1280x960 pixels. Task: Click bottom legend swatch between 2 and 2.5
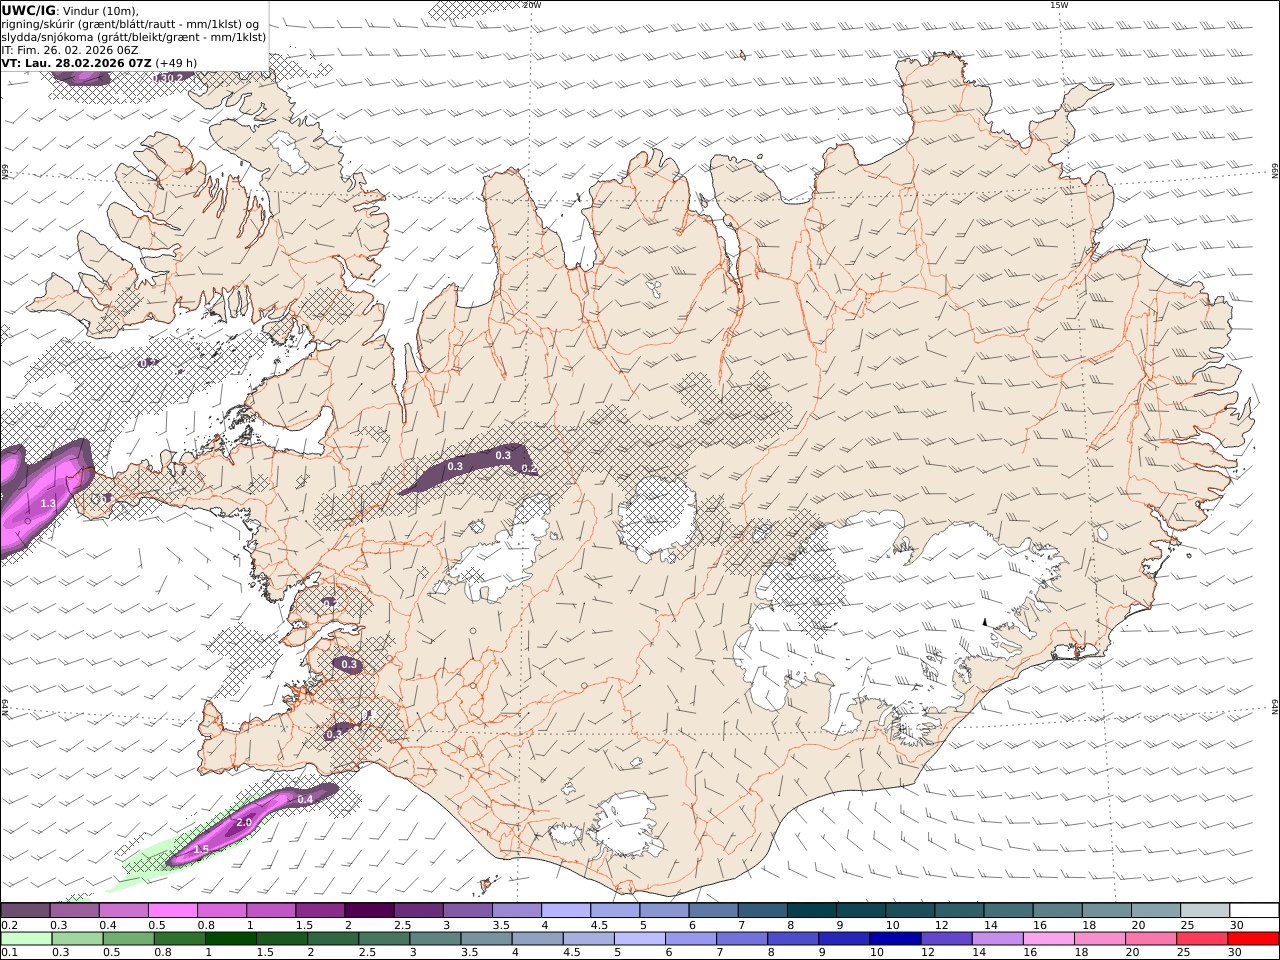click(333, 938)
